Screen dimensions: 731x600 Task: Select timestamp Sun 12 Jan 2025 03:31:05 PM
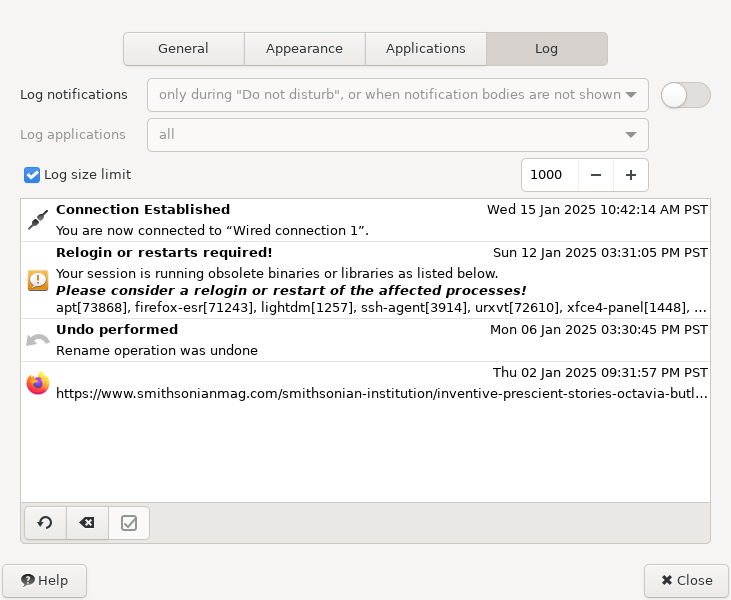(600, 253)
